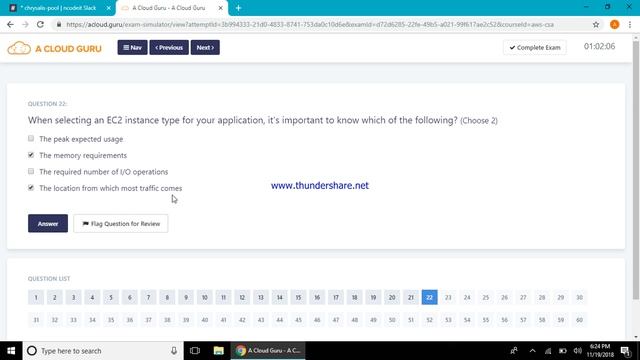
Task: Jump to question 60 in list
Action: pos(579,320)
